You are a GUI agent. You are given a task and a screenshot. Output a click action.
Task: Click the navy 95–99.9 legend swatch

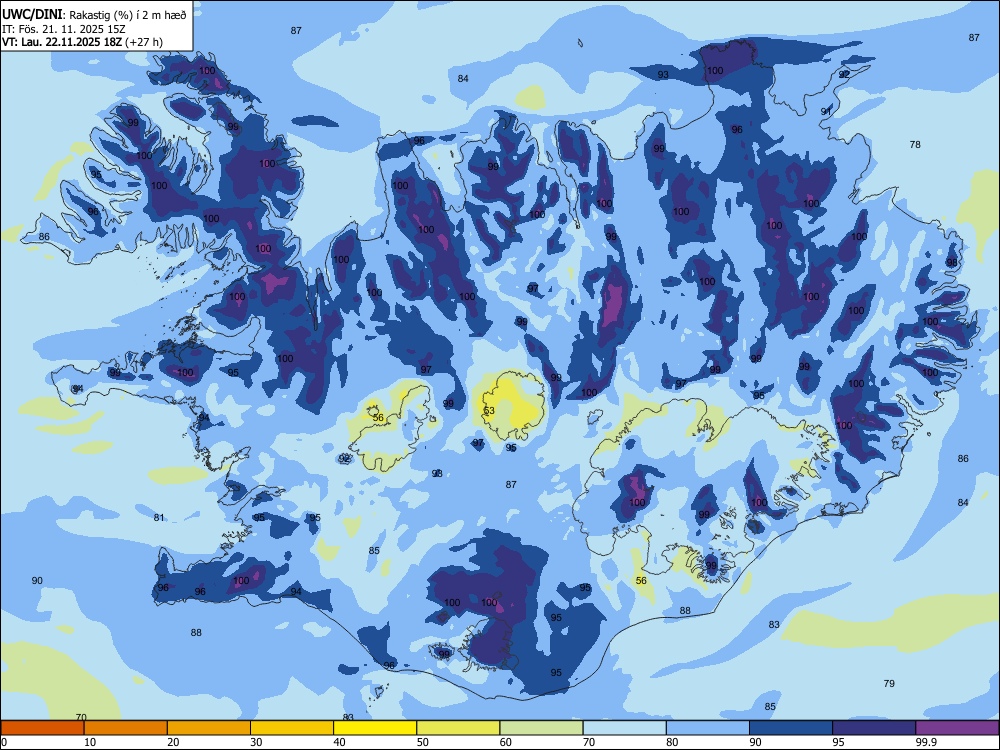pos(874,728)
